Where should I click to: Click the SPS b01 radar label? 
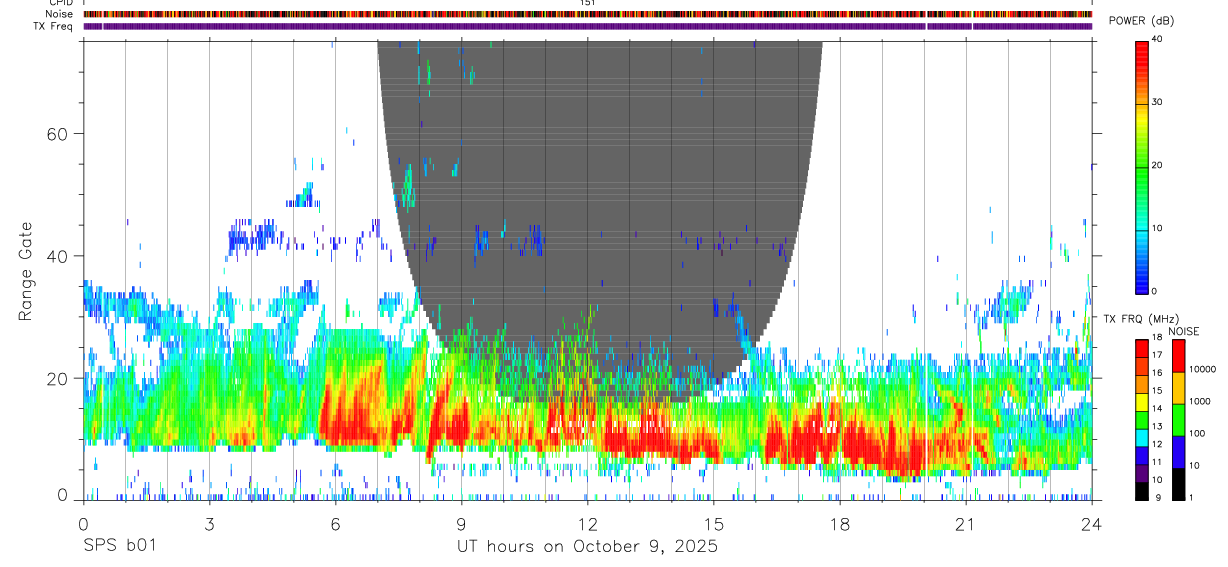click(119, 547)
